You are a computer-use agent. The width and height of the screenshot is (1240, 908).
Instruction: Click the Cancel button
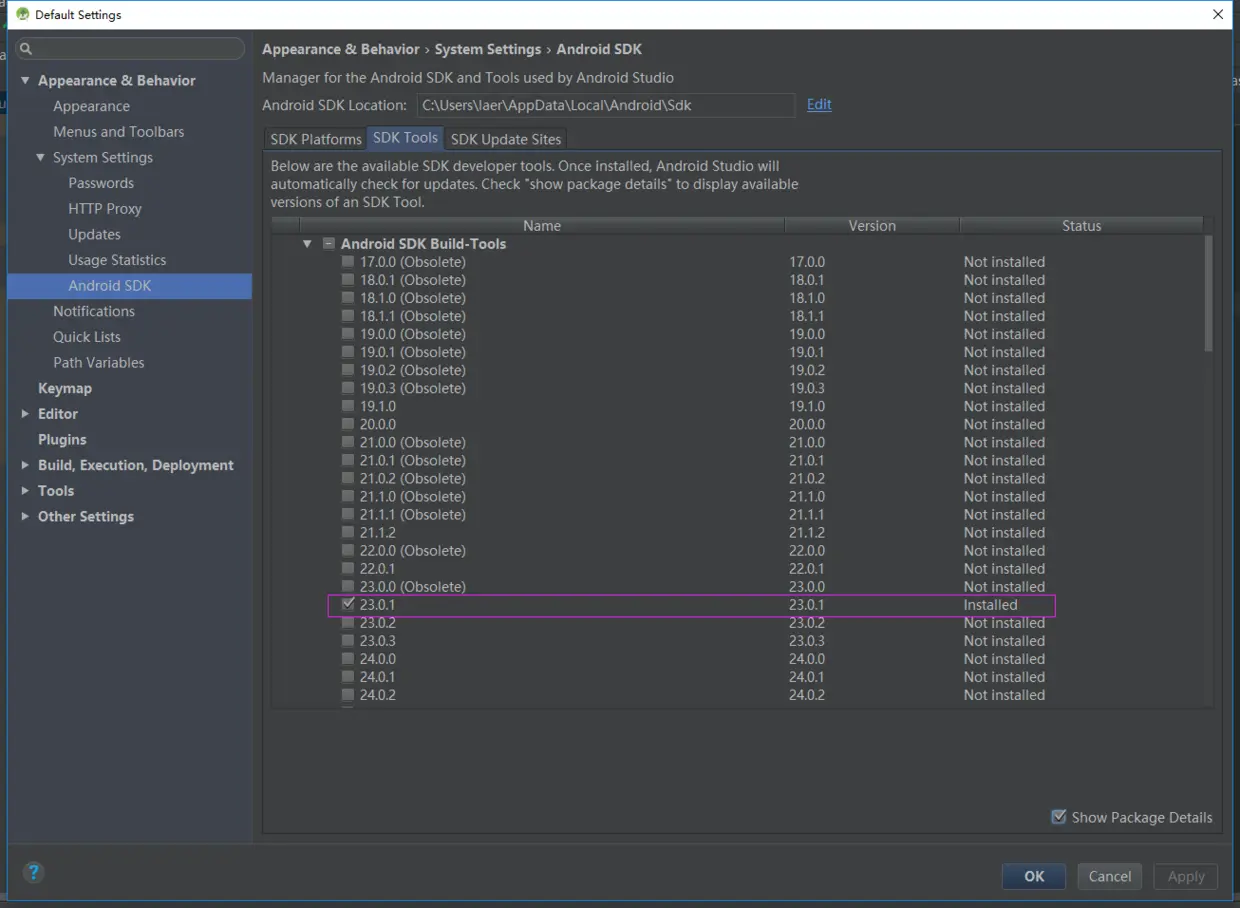pyautogui.click(x=1110, y=876)
